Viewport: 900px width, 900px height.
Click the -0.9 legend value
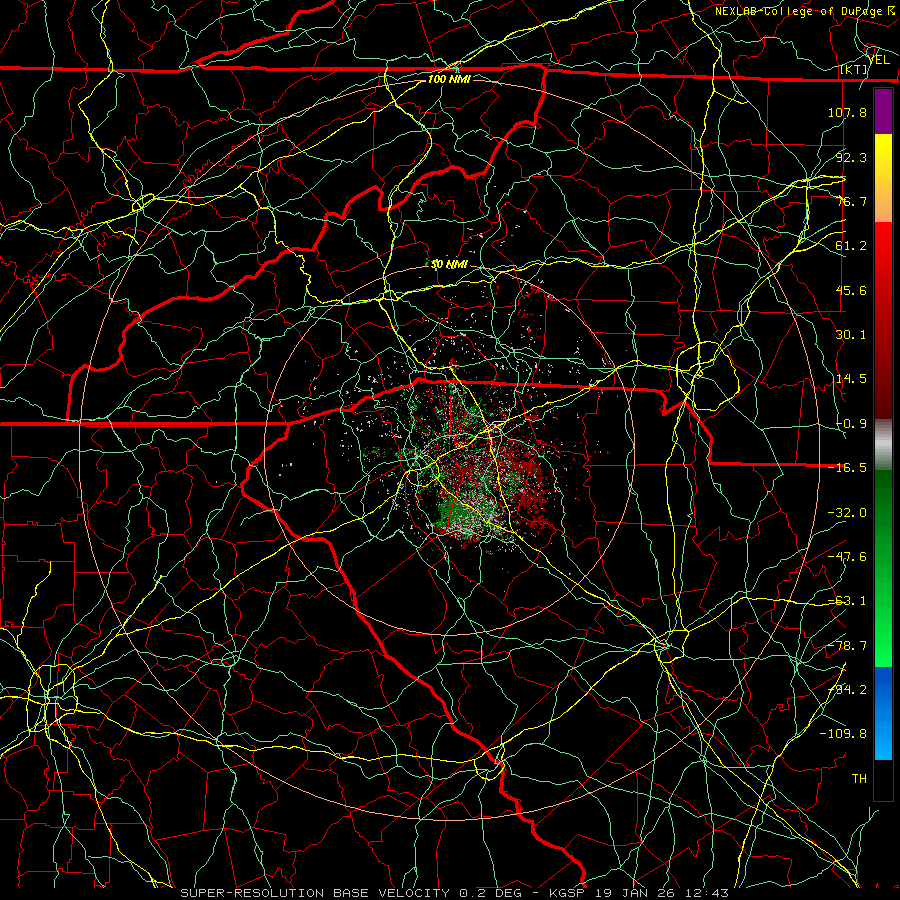(851, 424)
